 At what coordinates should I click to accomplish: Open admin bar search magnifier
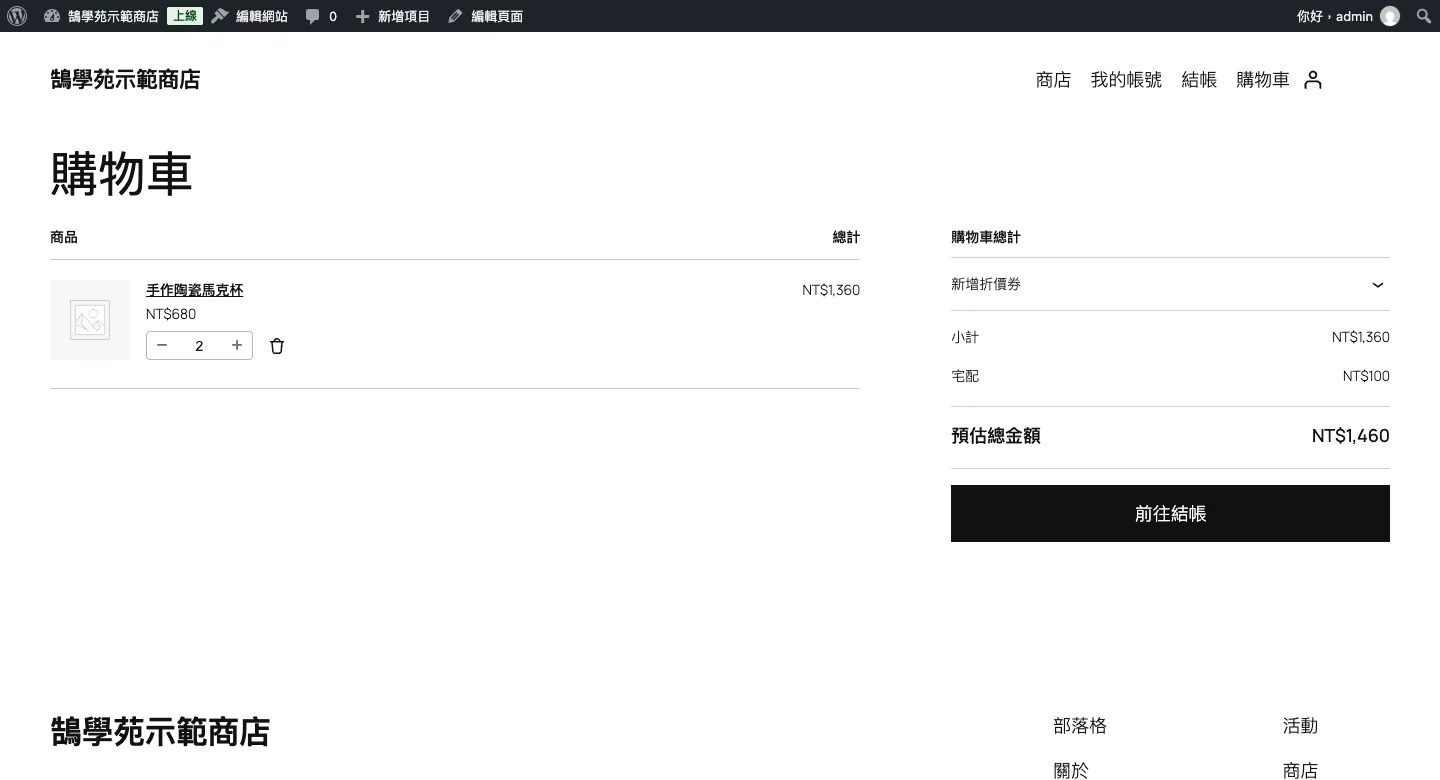pos(1424,16)
